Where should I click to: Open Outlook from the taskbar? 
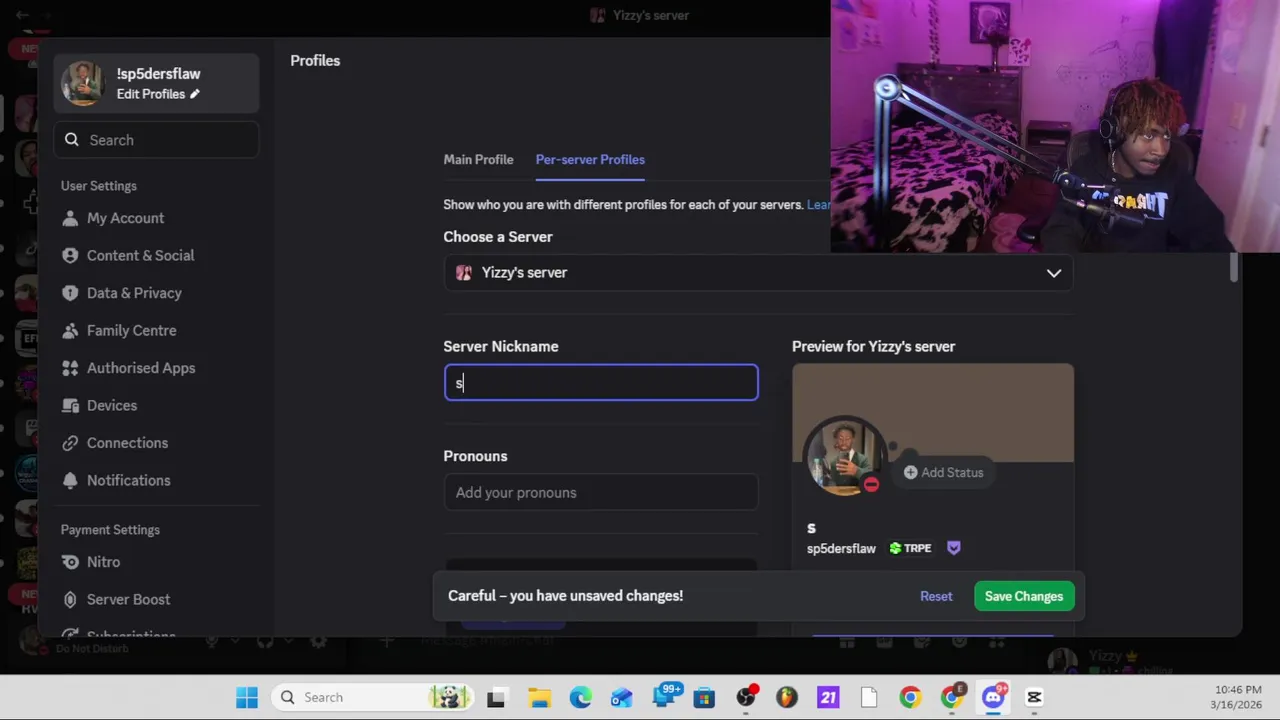point(621,697)
